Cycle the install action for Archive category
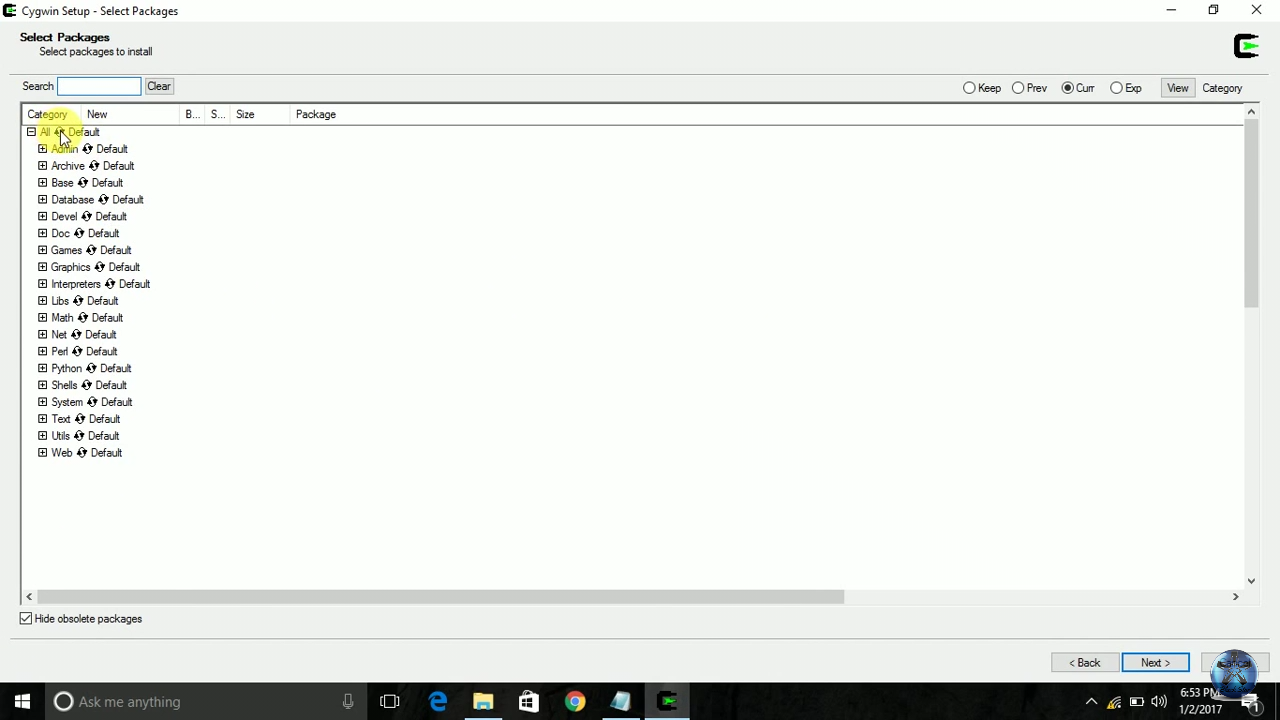 [93, 166]
